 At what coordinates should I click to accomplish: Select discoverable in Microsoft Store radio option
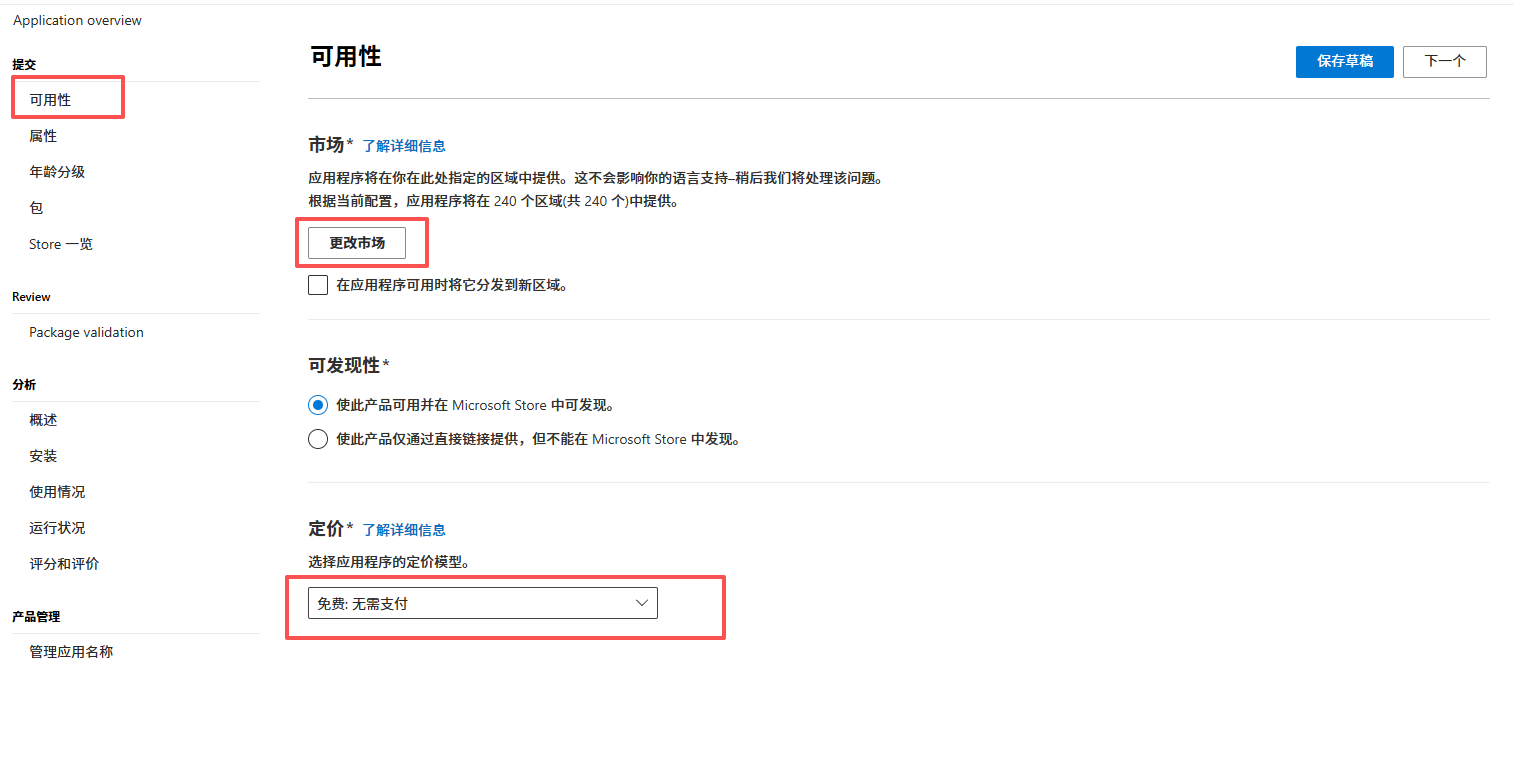[x=318, y=405]
